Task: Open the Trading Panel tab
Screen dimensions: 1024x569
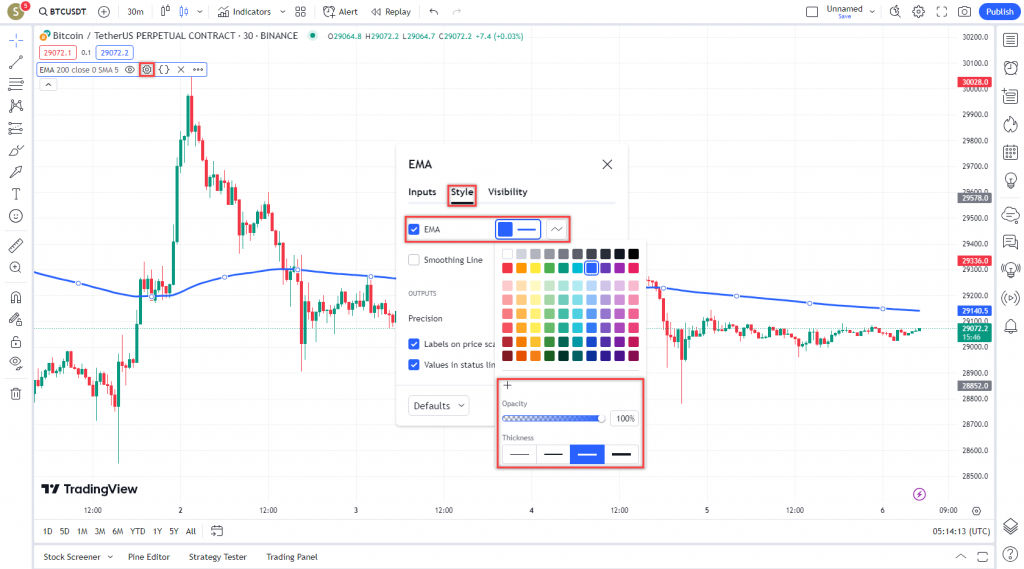Action: tap(292, 557)
